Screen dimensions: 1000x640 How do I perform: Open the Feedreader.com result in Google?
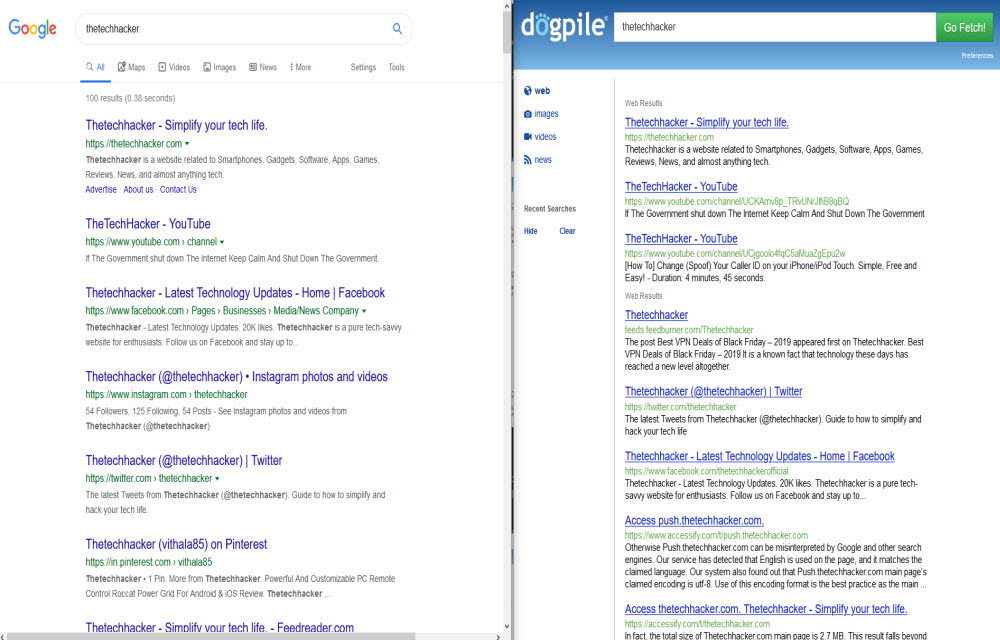coord(219,627)
